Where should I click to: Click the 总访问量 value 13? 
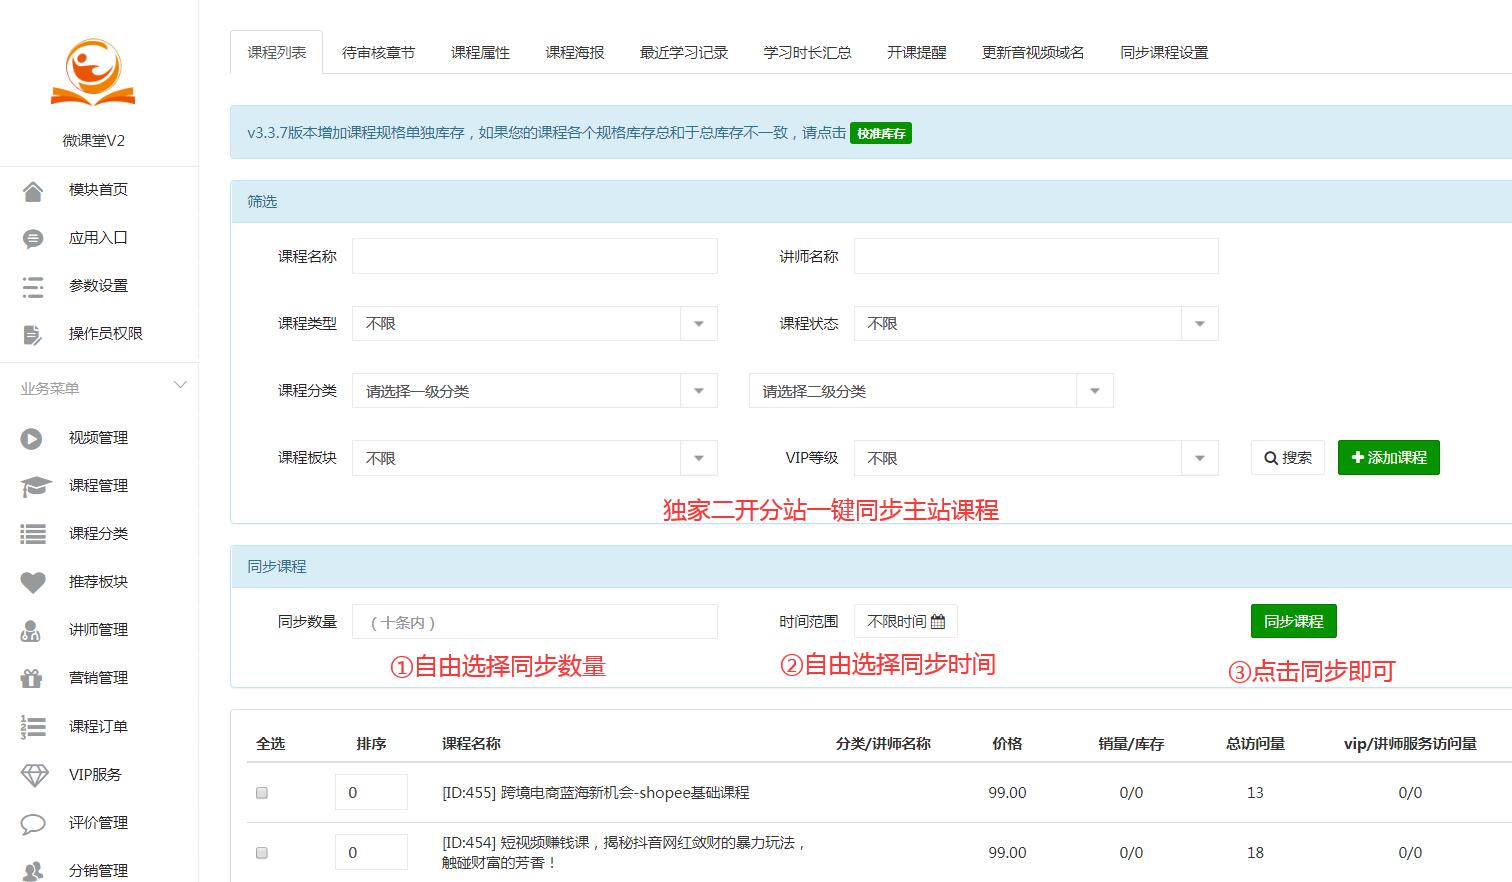(1255, 792)
